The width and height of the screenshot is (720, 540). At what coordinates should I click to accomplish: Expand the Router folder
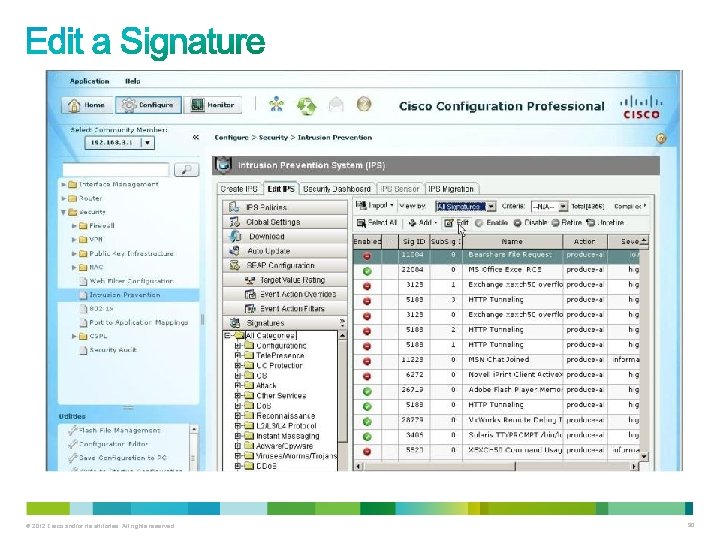[63, 198]
